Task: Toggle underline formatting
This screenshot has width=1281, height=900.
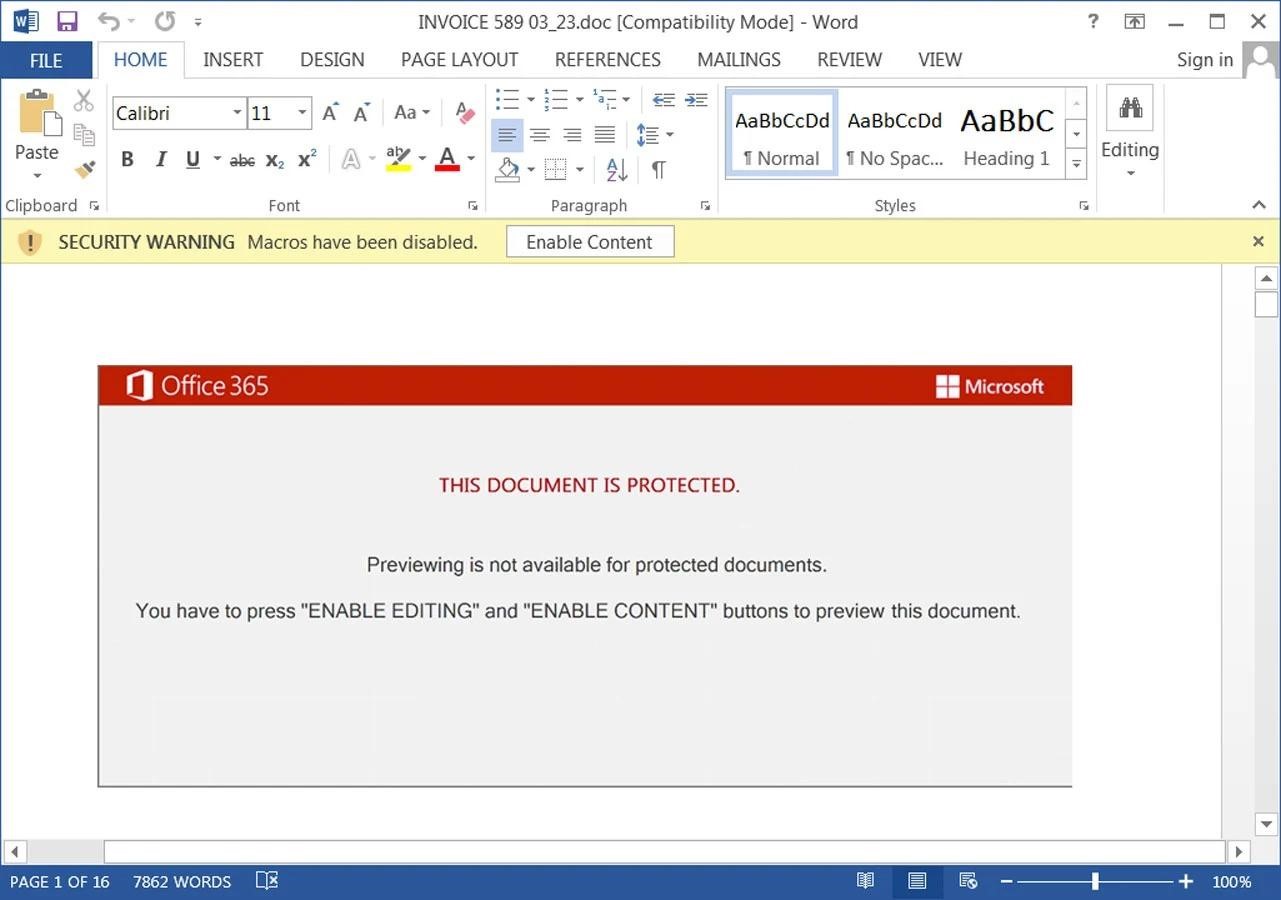Action: 190,159
